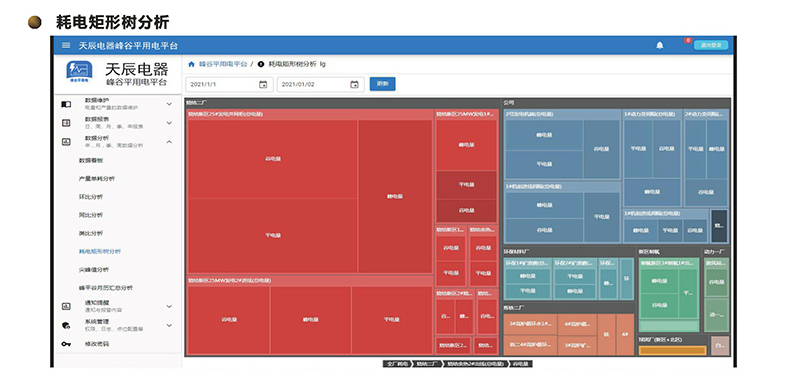Open notifications bell icon
Image resolution: width=796 pixels, height=372 pixels.
pos(659,45)
